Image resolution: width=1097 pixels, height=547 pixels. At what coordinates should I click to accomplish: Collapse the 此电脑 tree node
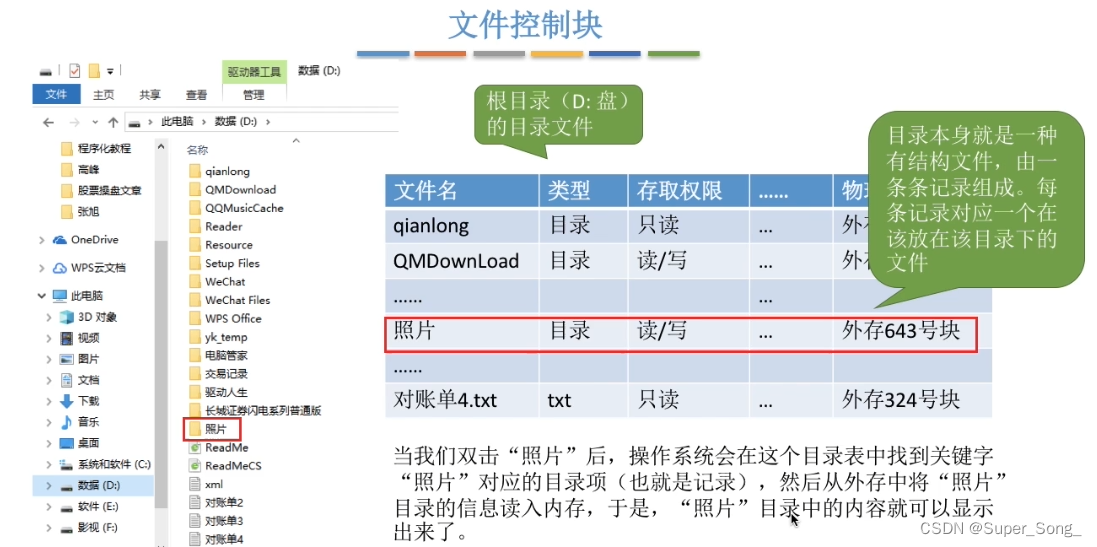[43, 296]
